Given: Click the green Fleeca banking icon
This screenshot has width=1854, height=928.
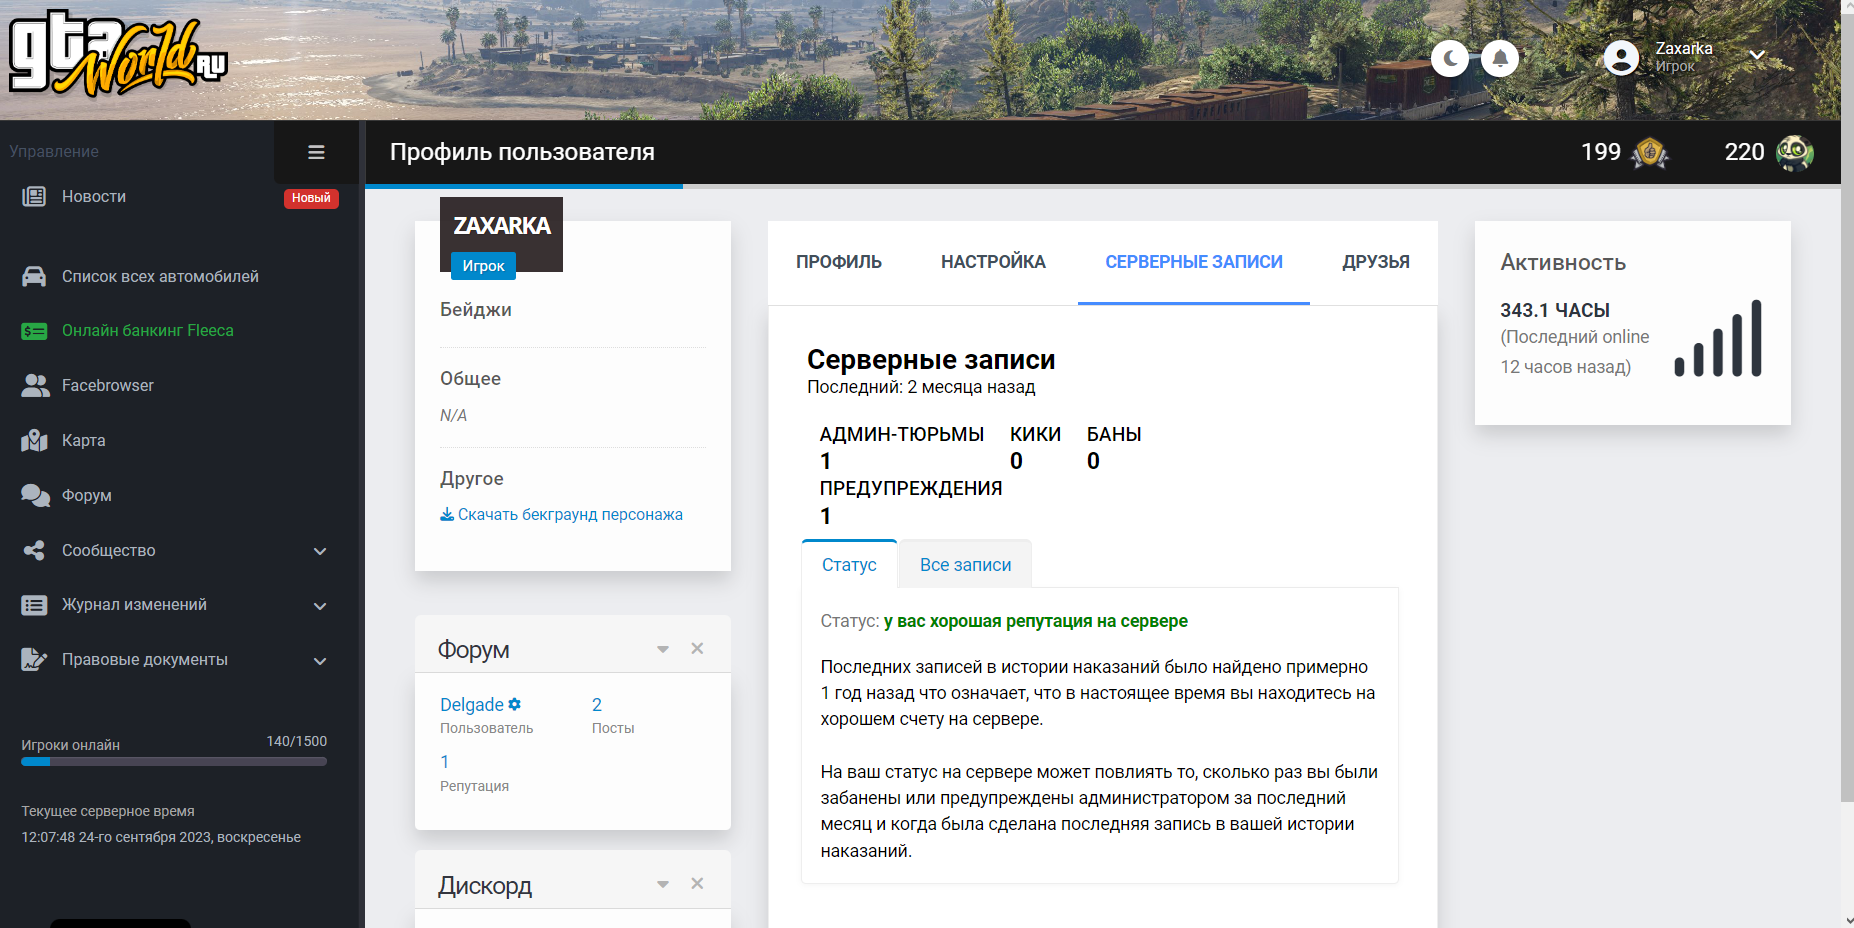Looking at the screenshot, I should [x=34, y=331].
